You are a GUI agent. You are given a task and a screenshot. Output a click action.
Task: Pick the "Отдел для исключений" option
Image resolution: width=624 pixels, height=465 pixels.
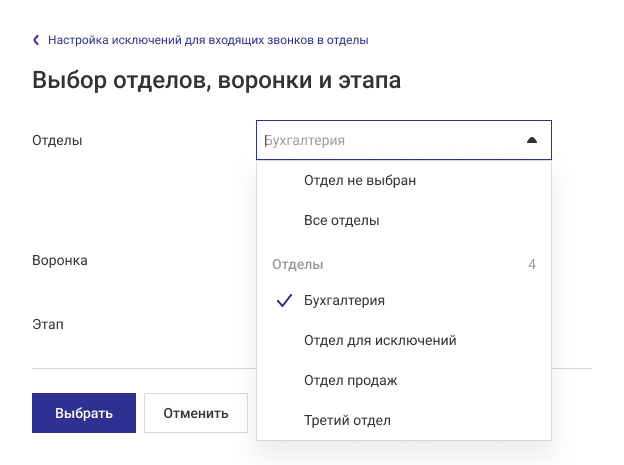pyautogui.click(x=380, y=340)
